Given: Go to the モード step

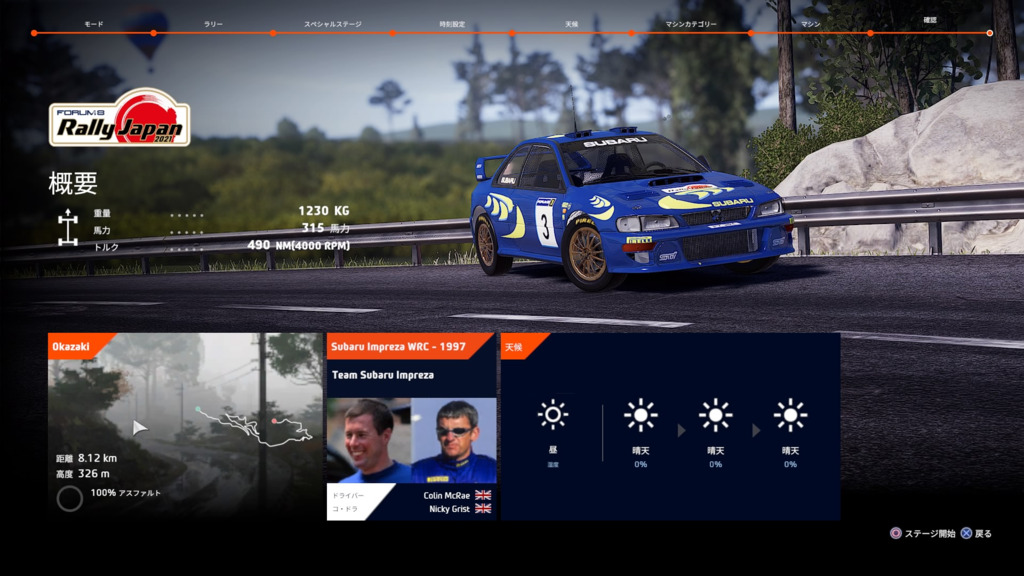Looking at the screenshot, I should click(93, 24).
